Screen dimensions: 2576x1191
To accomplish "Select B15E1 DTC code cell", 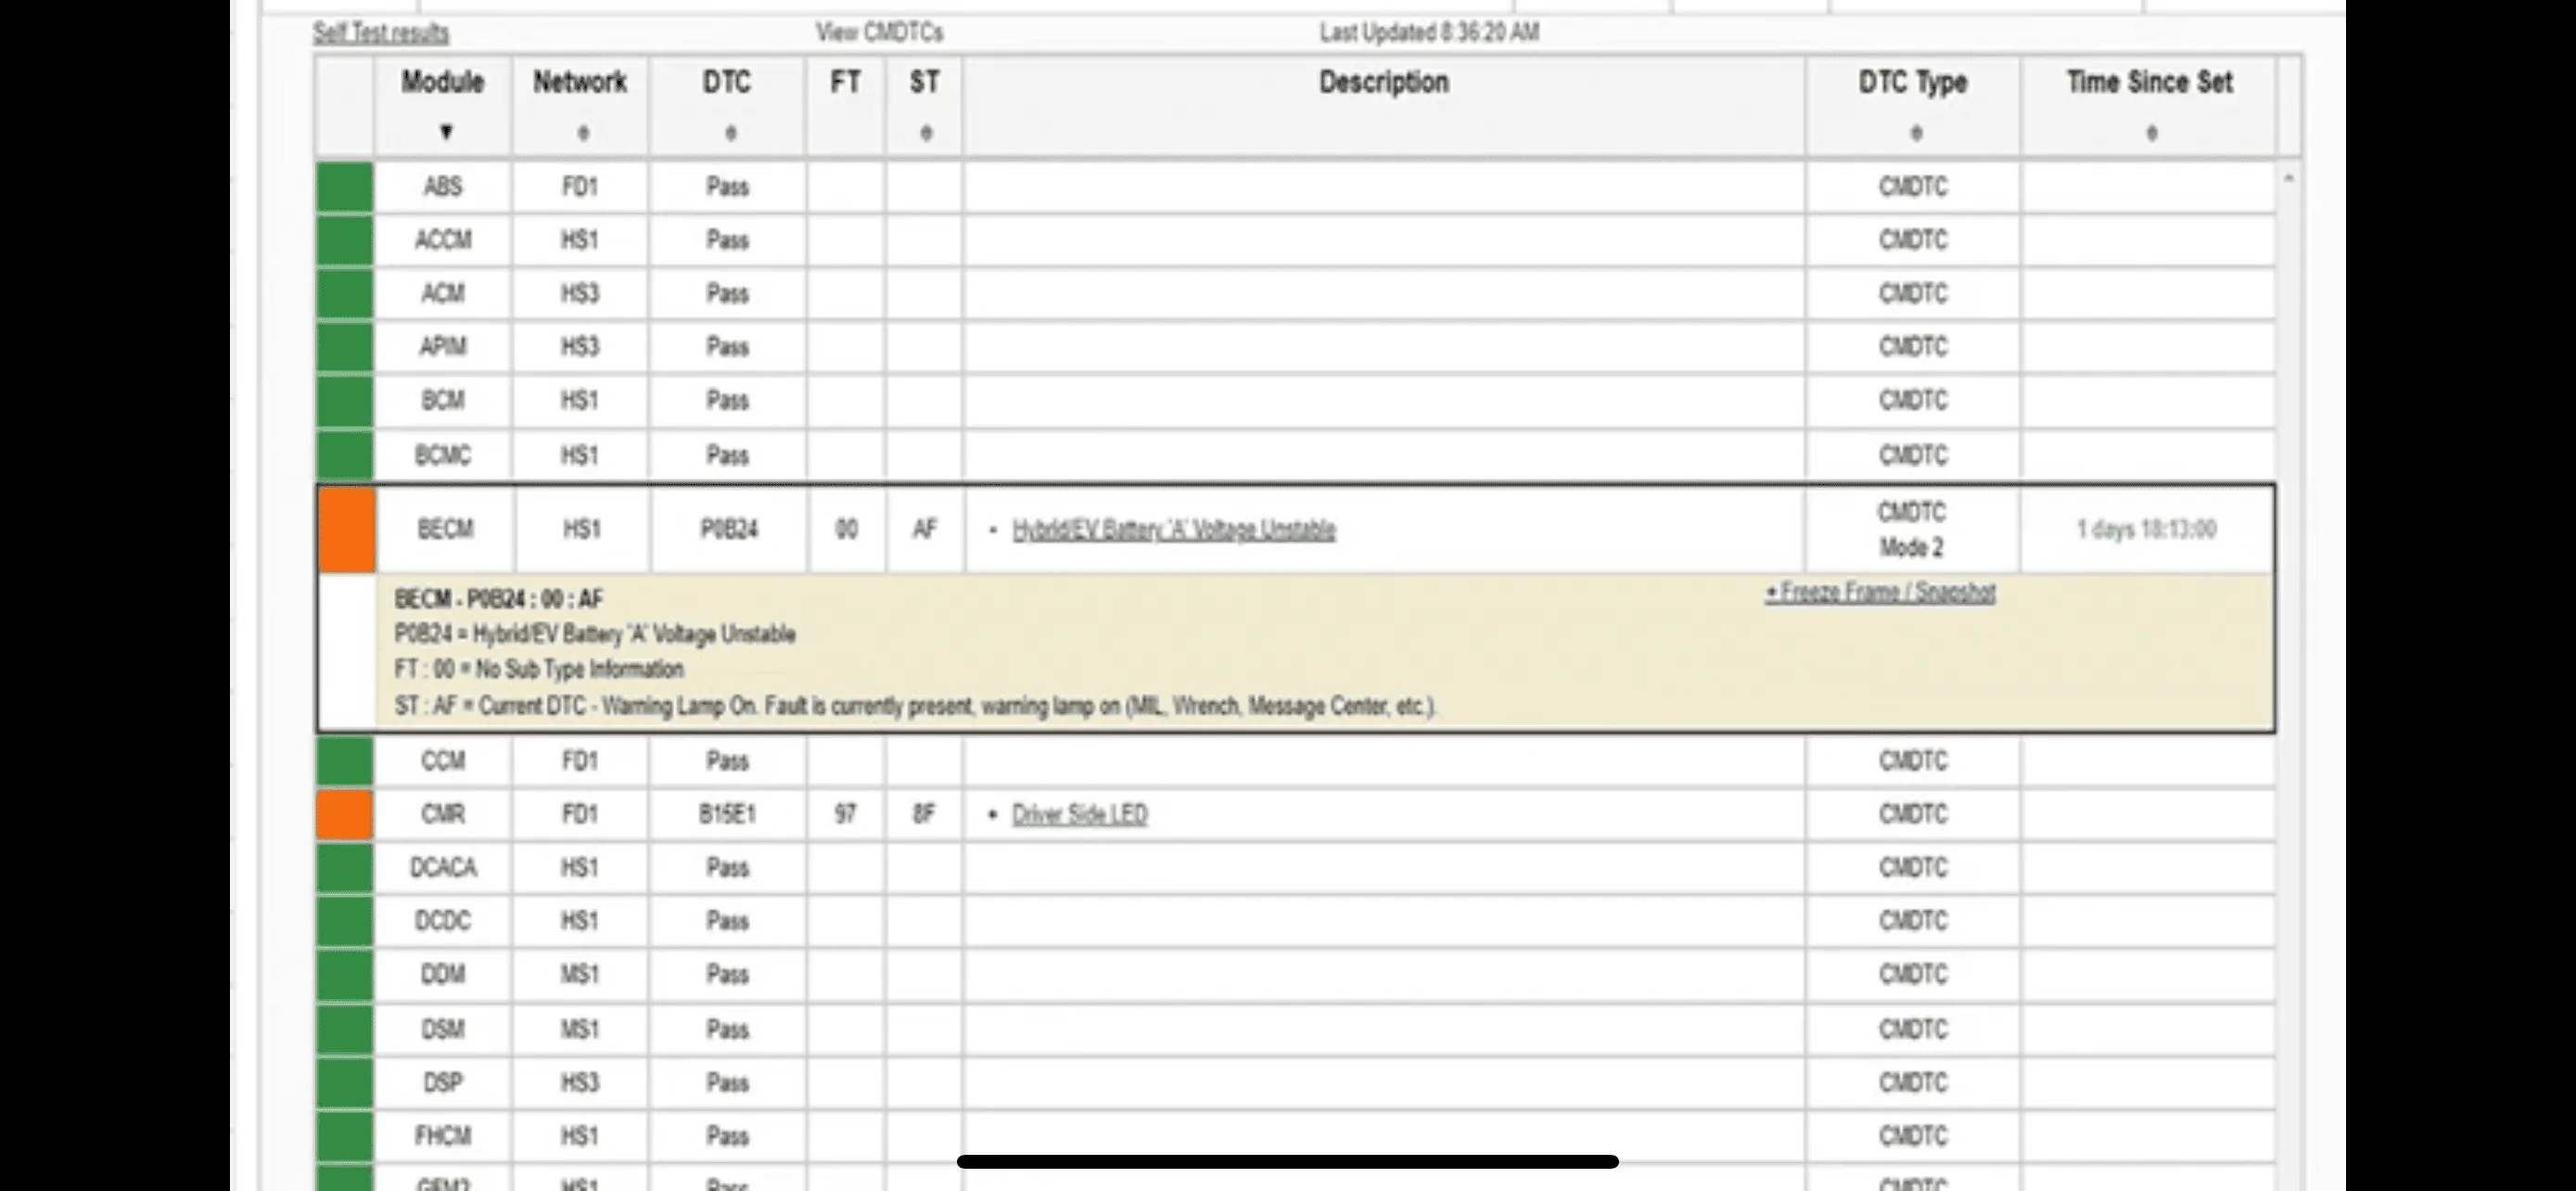I will 727,814.
